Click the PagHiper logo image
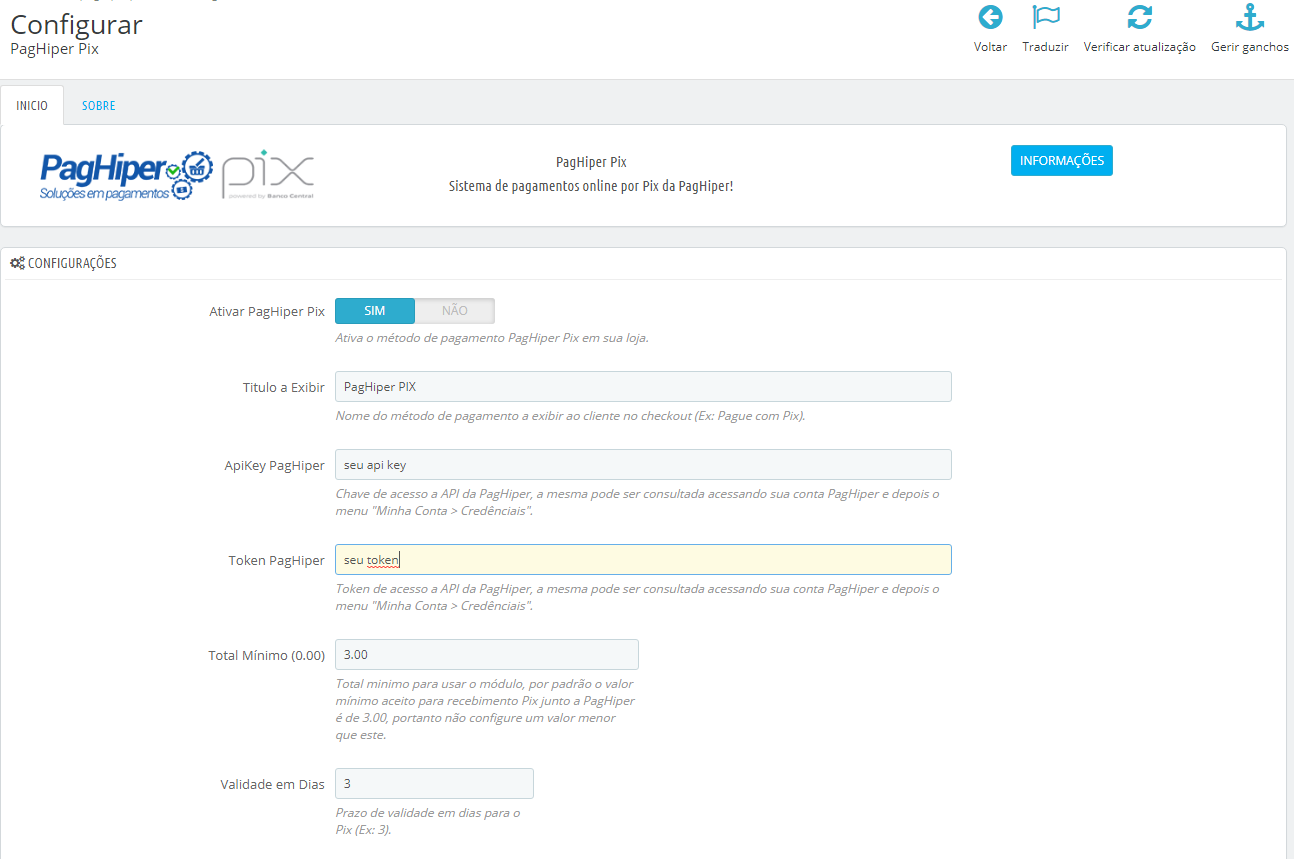Image resolution: width=1294 pixels, height=859 pixels. tap(127, 176)
